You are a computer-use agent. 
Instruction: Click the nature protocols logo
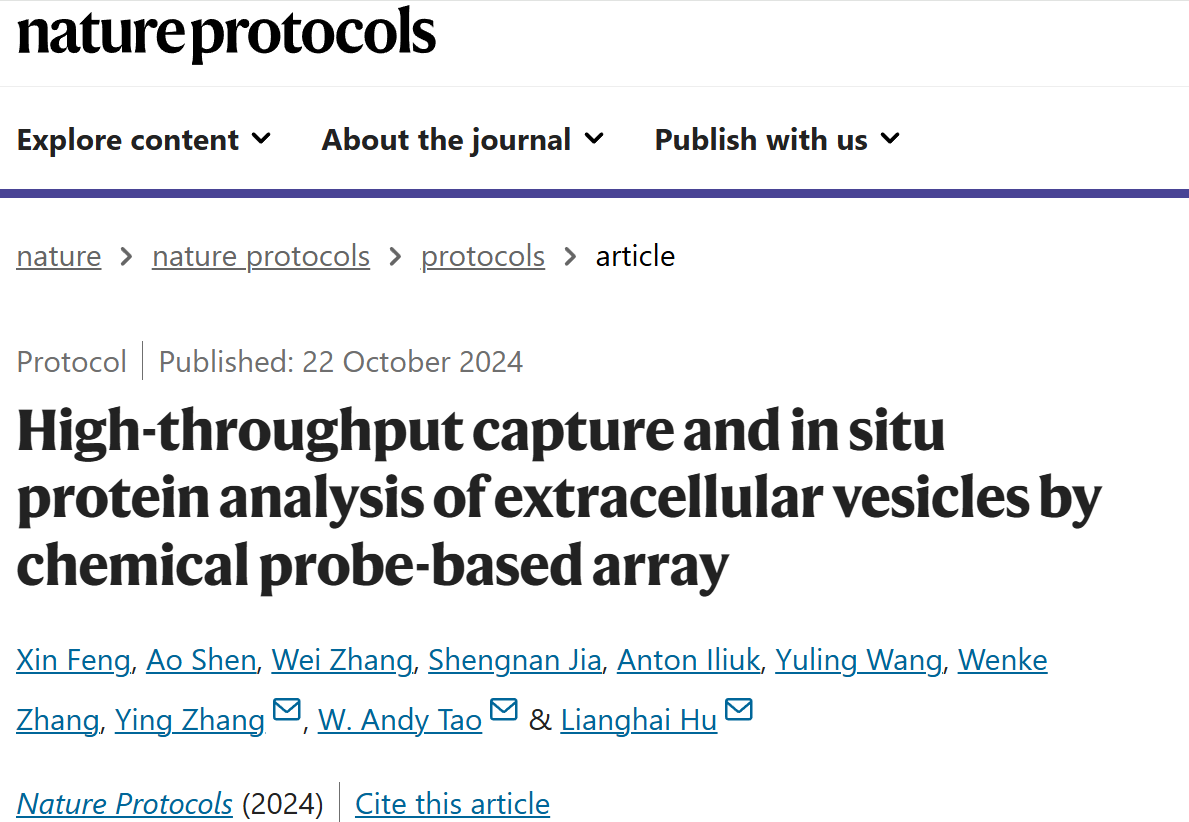click(x=226, y=34)
